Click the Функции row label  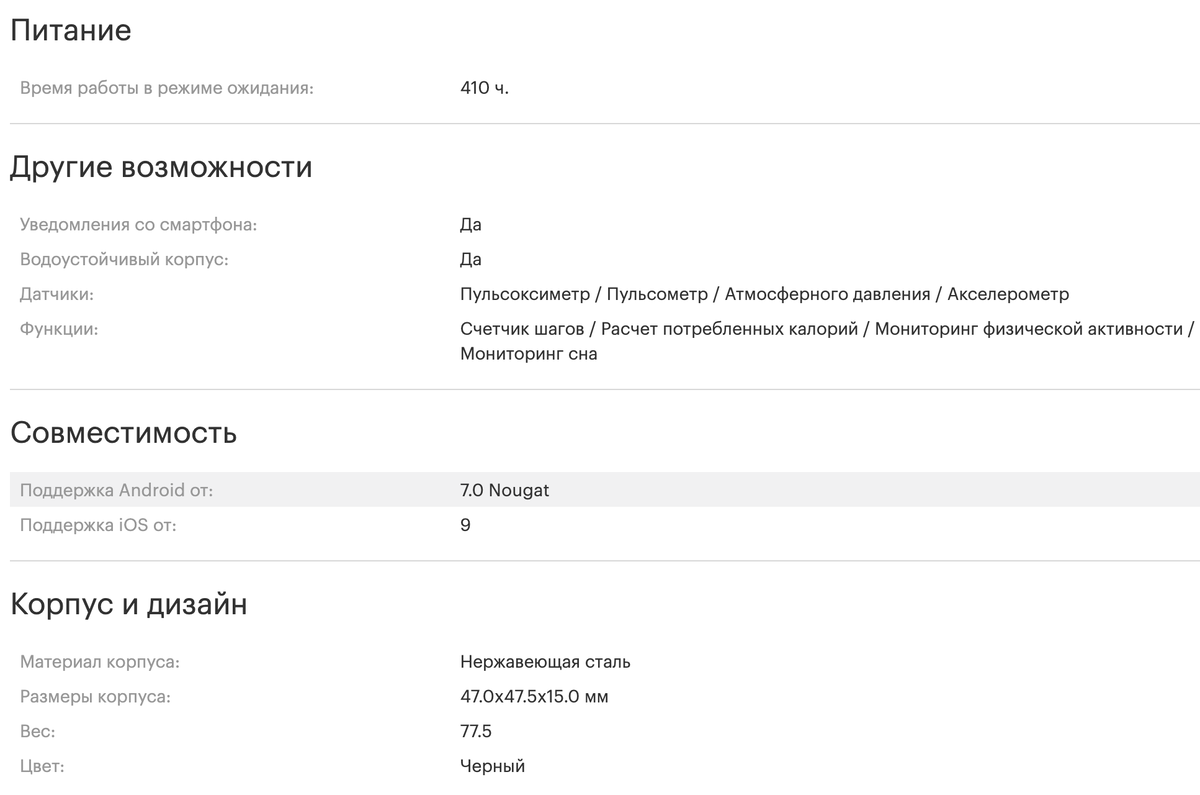coord(59,329)
